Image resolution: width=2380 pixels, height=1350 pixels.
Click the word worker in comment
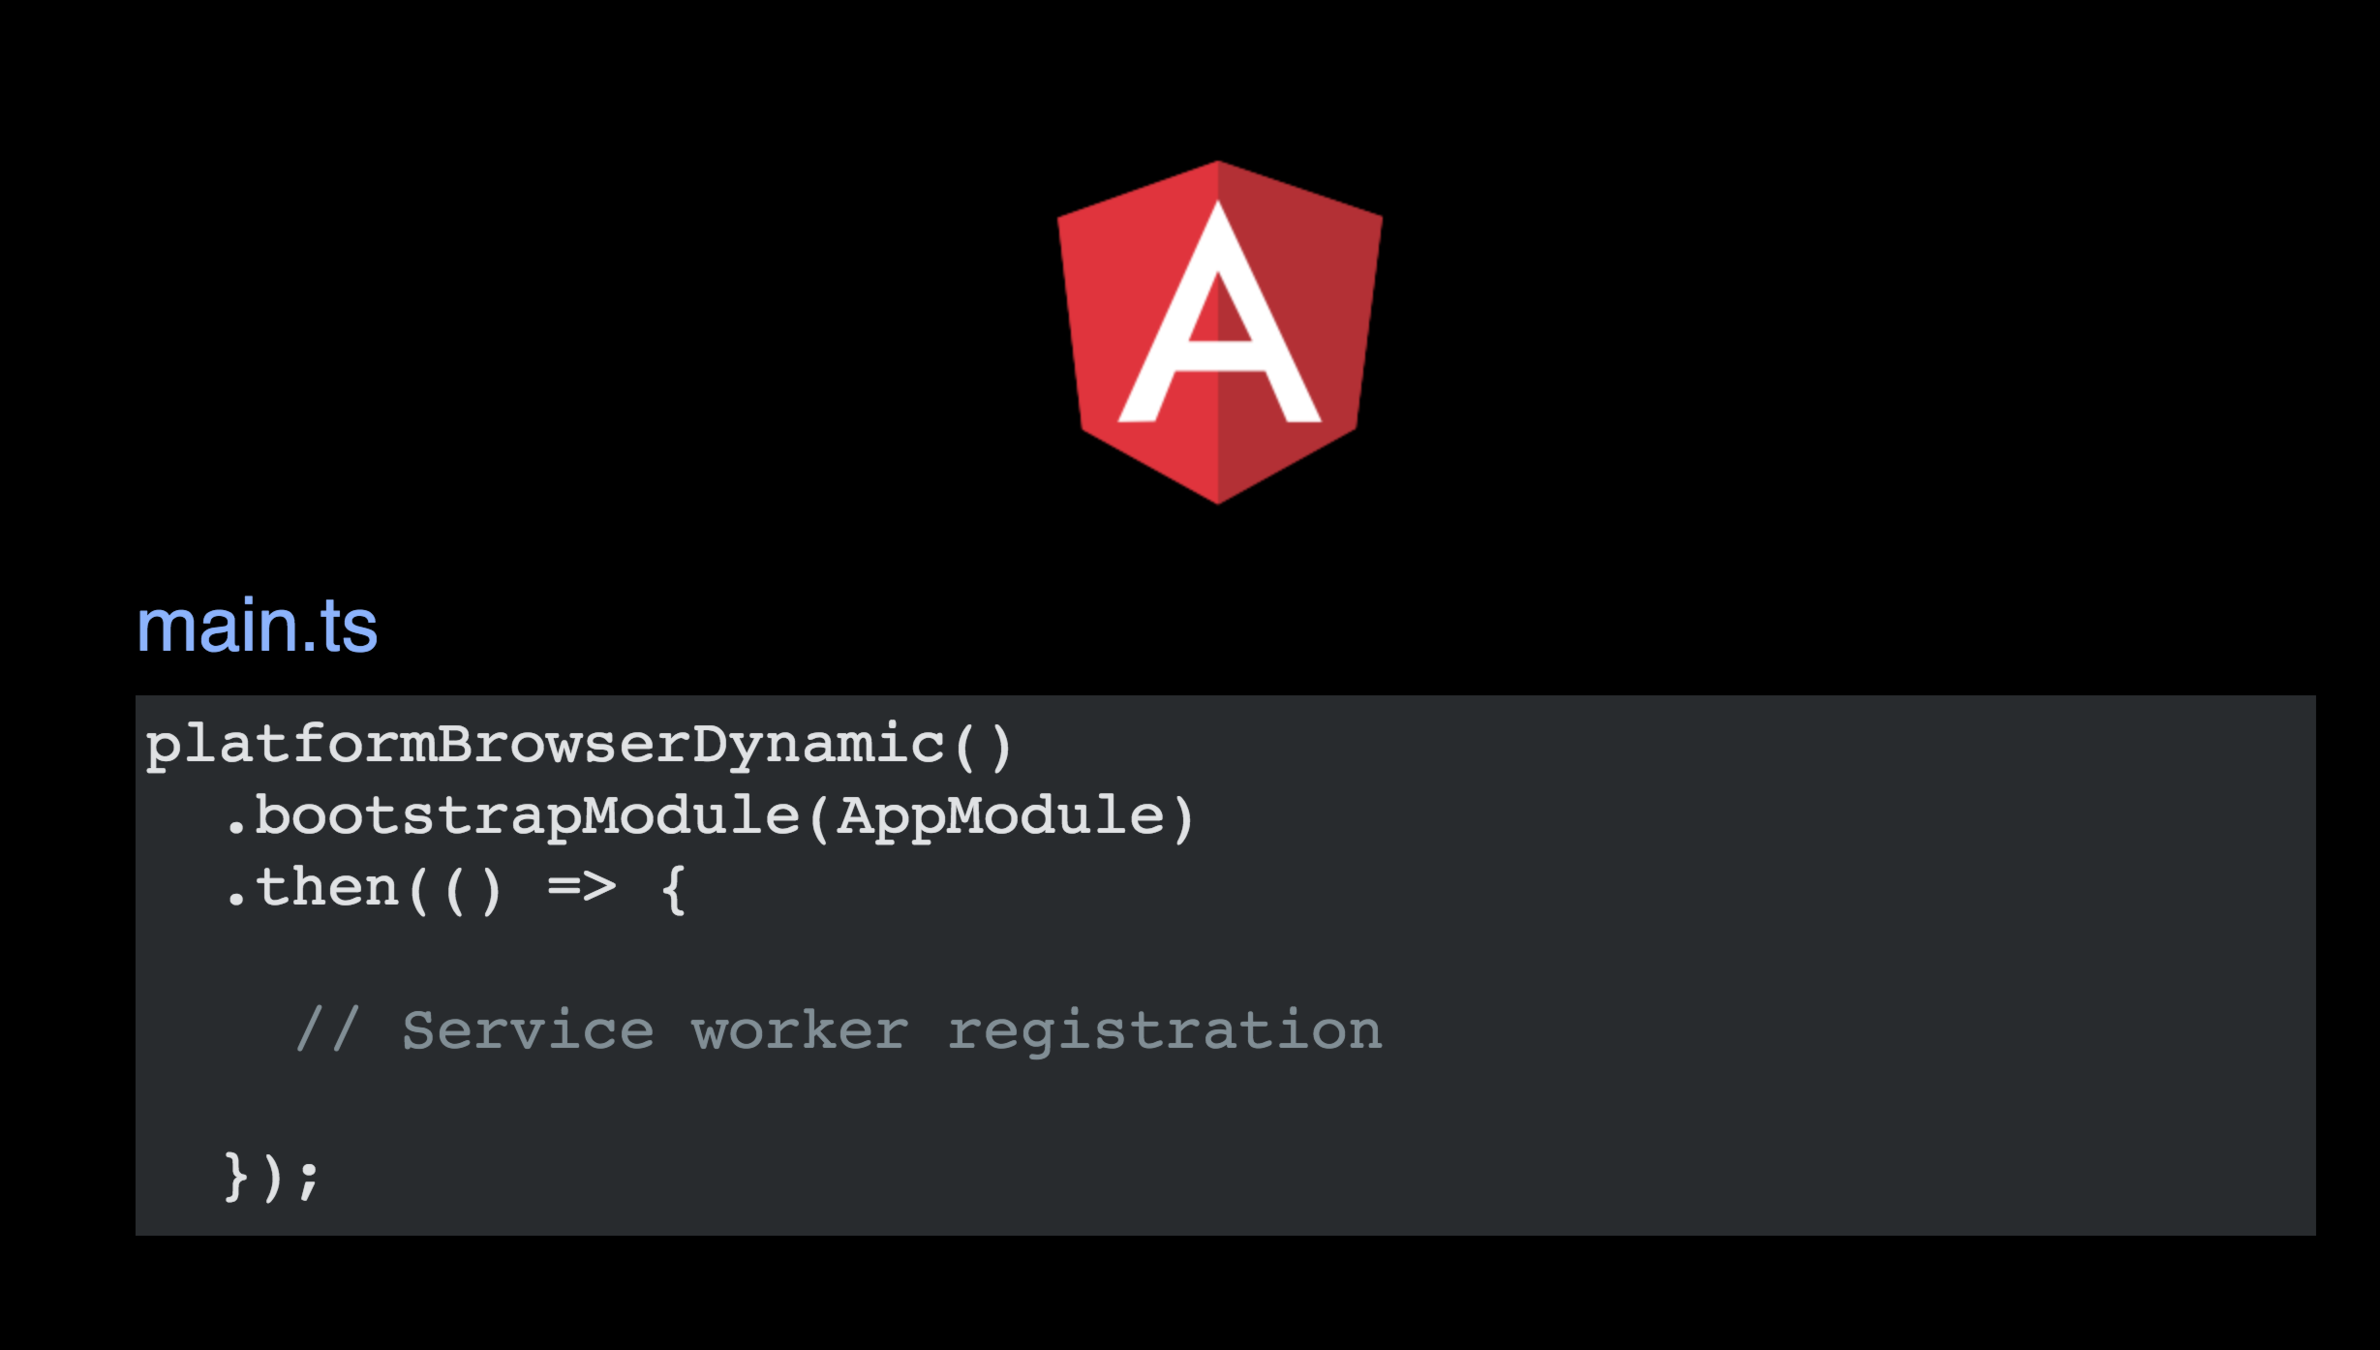[800, 1030]
